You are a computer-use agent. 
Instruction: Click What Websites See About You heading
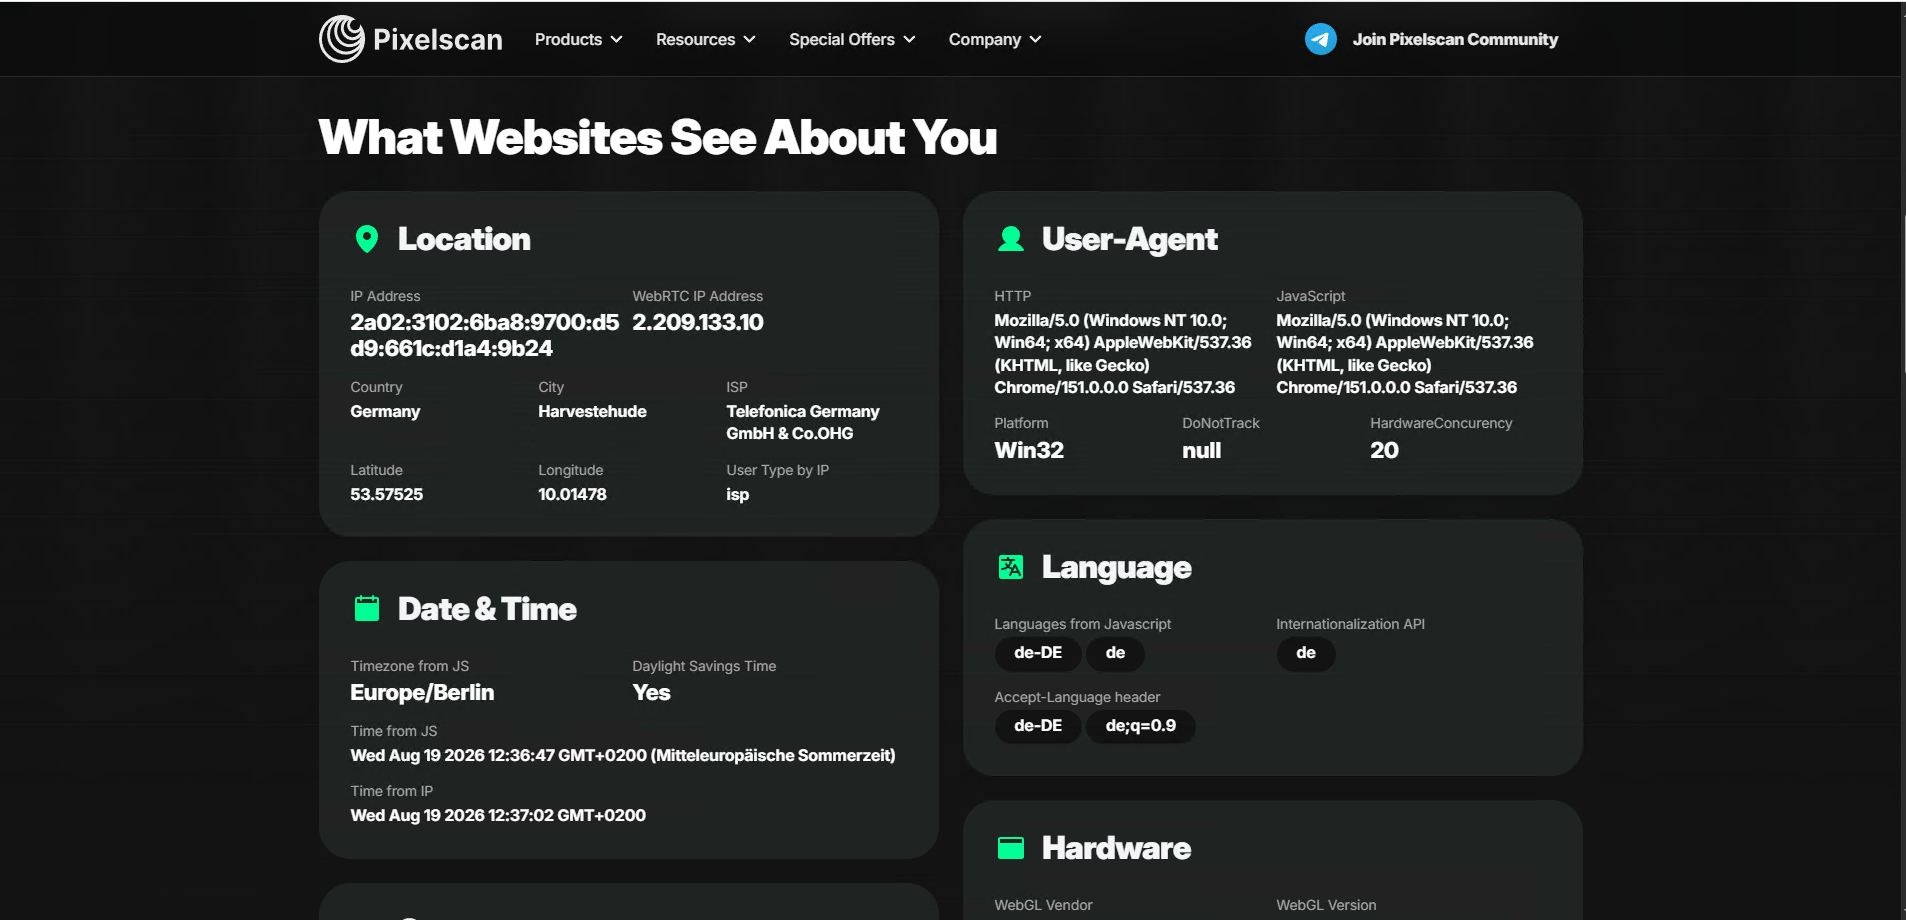[658, 137]
